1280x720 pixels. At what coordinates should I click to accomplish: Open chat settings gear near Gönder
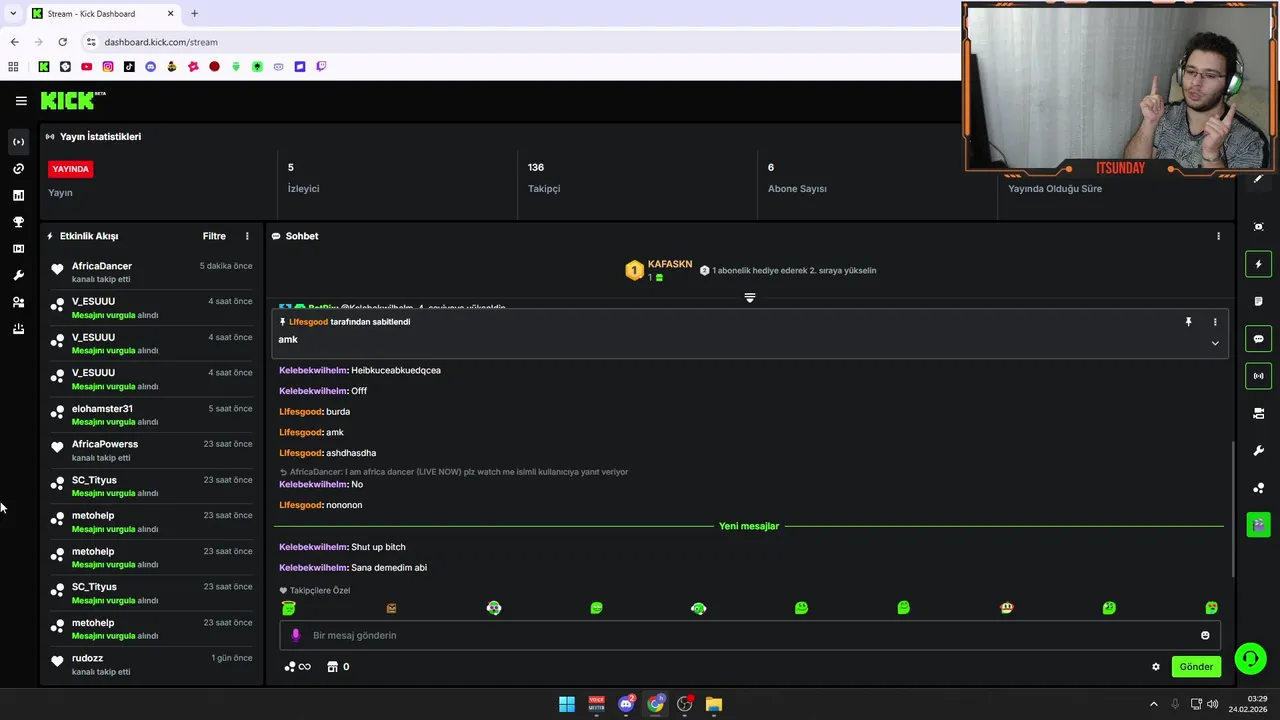pos(1156,667)
